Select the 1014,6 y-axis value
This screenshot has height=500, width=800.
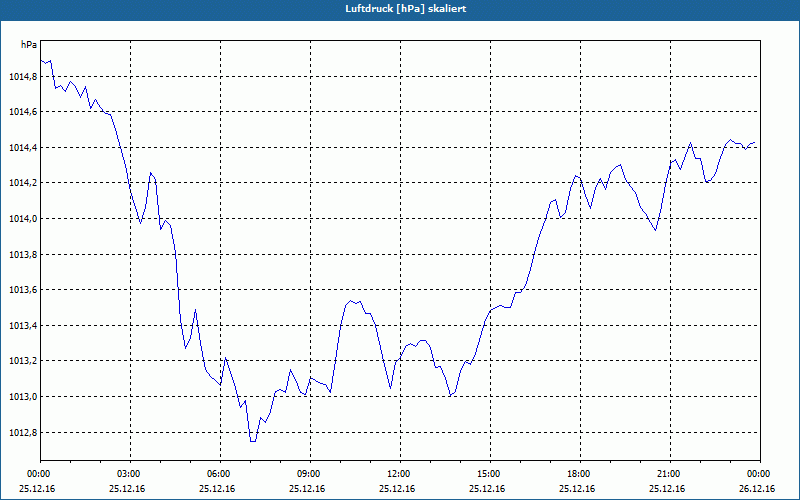(23, 112)
